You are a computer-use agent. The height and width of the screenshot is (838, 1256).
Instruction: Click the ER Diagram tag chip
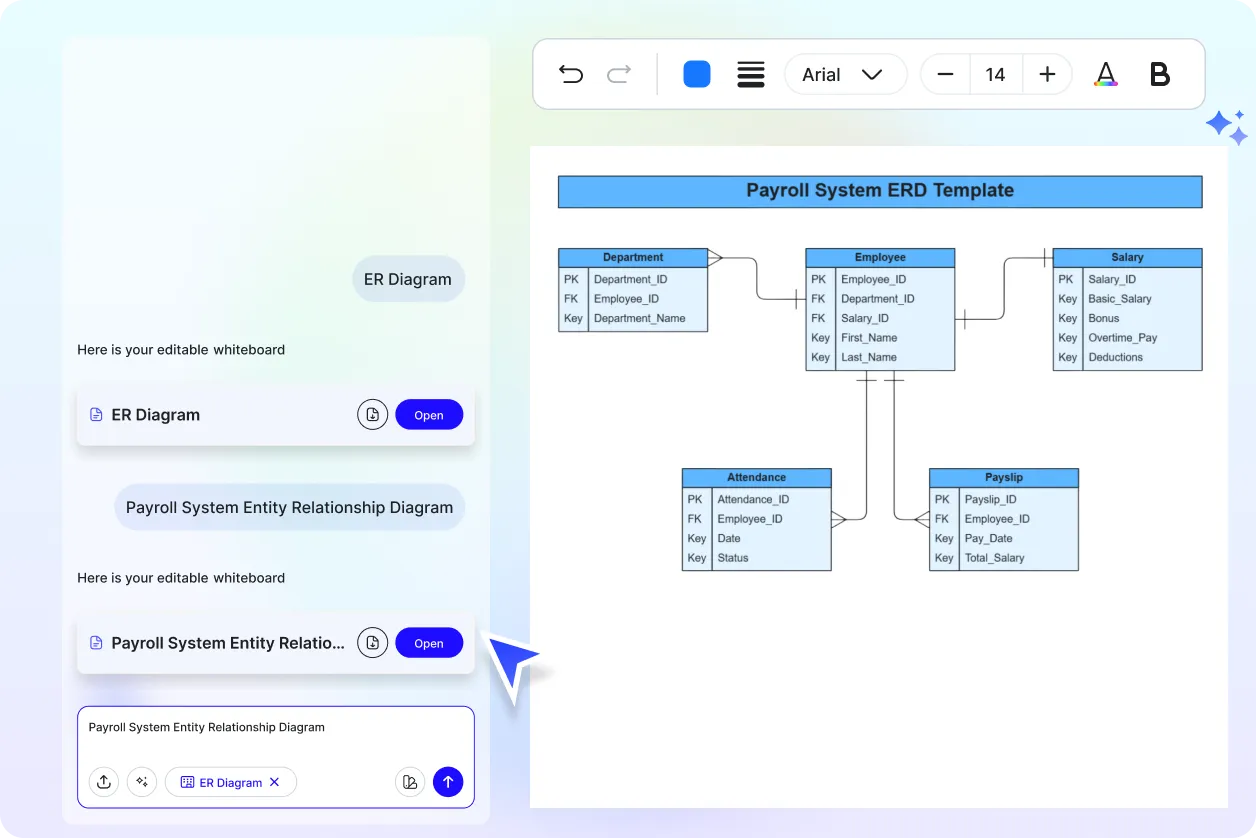coord(231,782)
